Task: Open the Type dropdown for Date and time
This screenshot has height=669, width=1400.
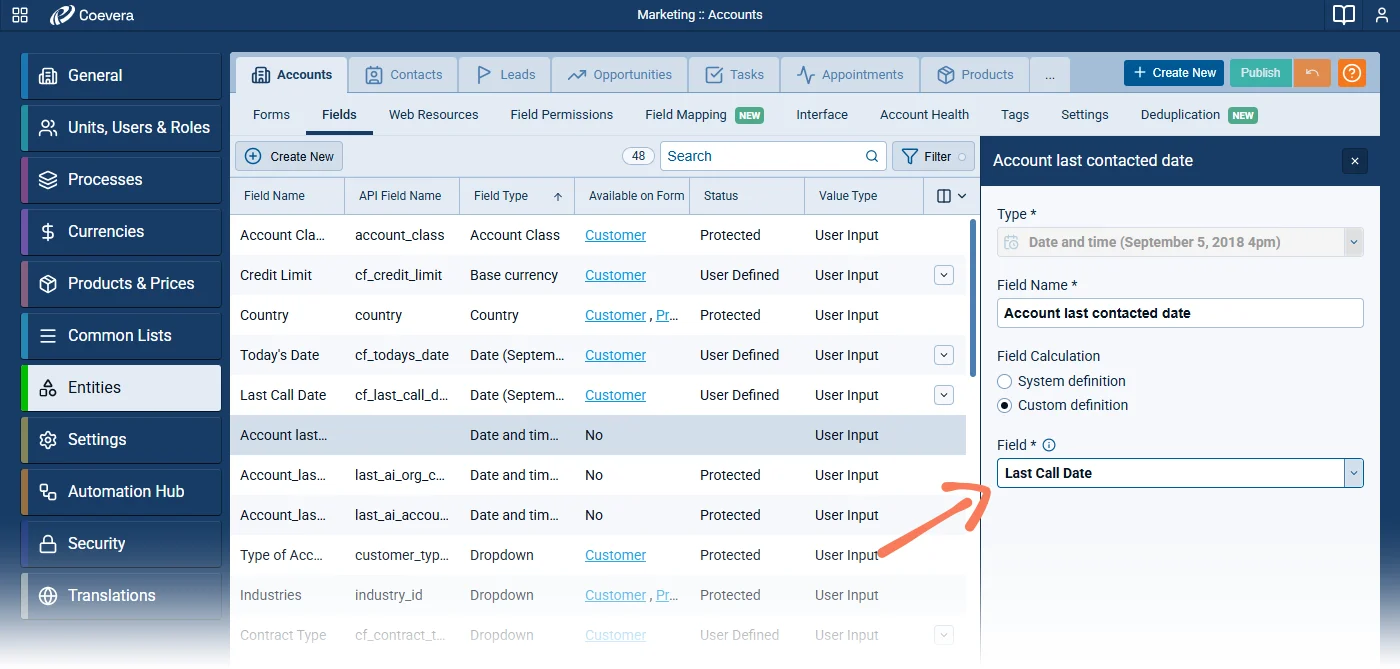Action: tap(1180, 242)
